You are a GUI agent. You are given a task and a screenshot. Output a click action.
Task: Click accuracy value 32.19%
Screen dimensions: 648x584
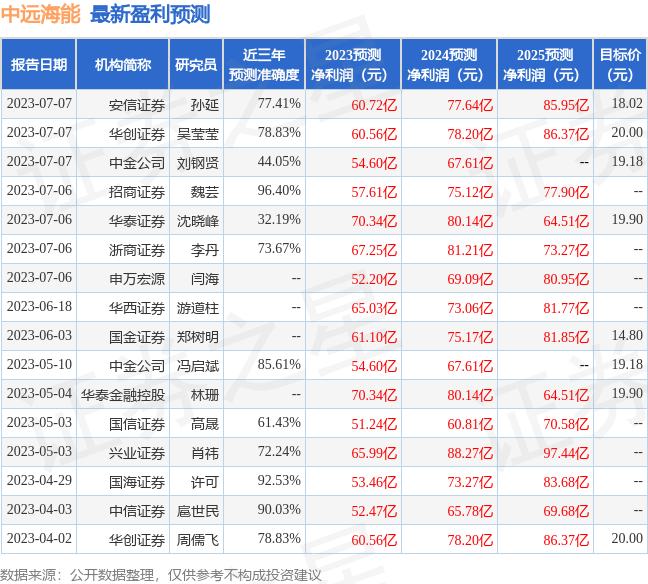pos(279,219)
